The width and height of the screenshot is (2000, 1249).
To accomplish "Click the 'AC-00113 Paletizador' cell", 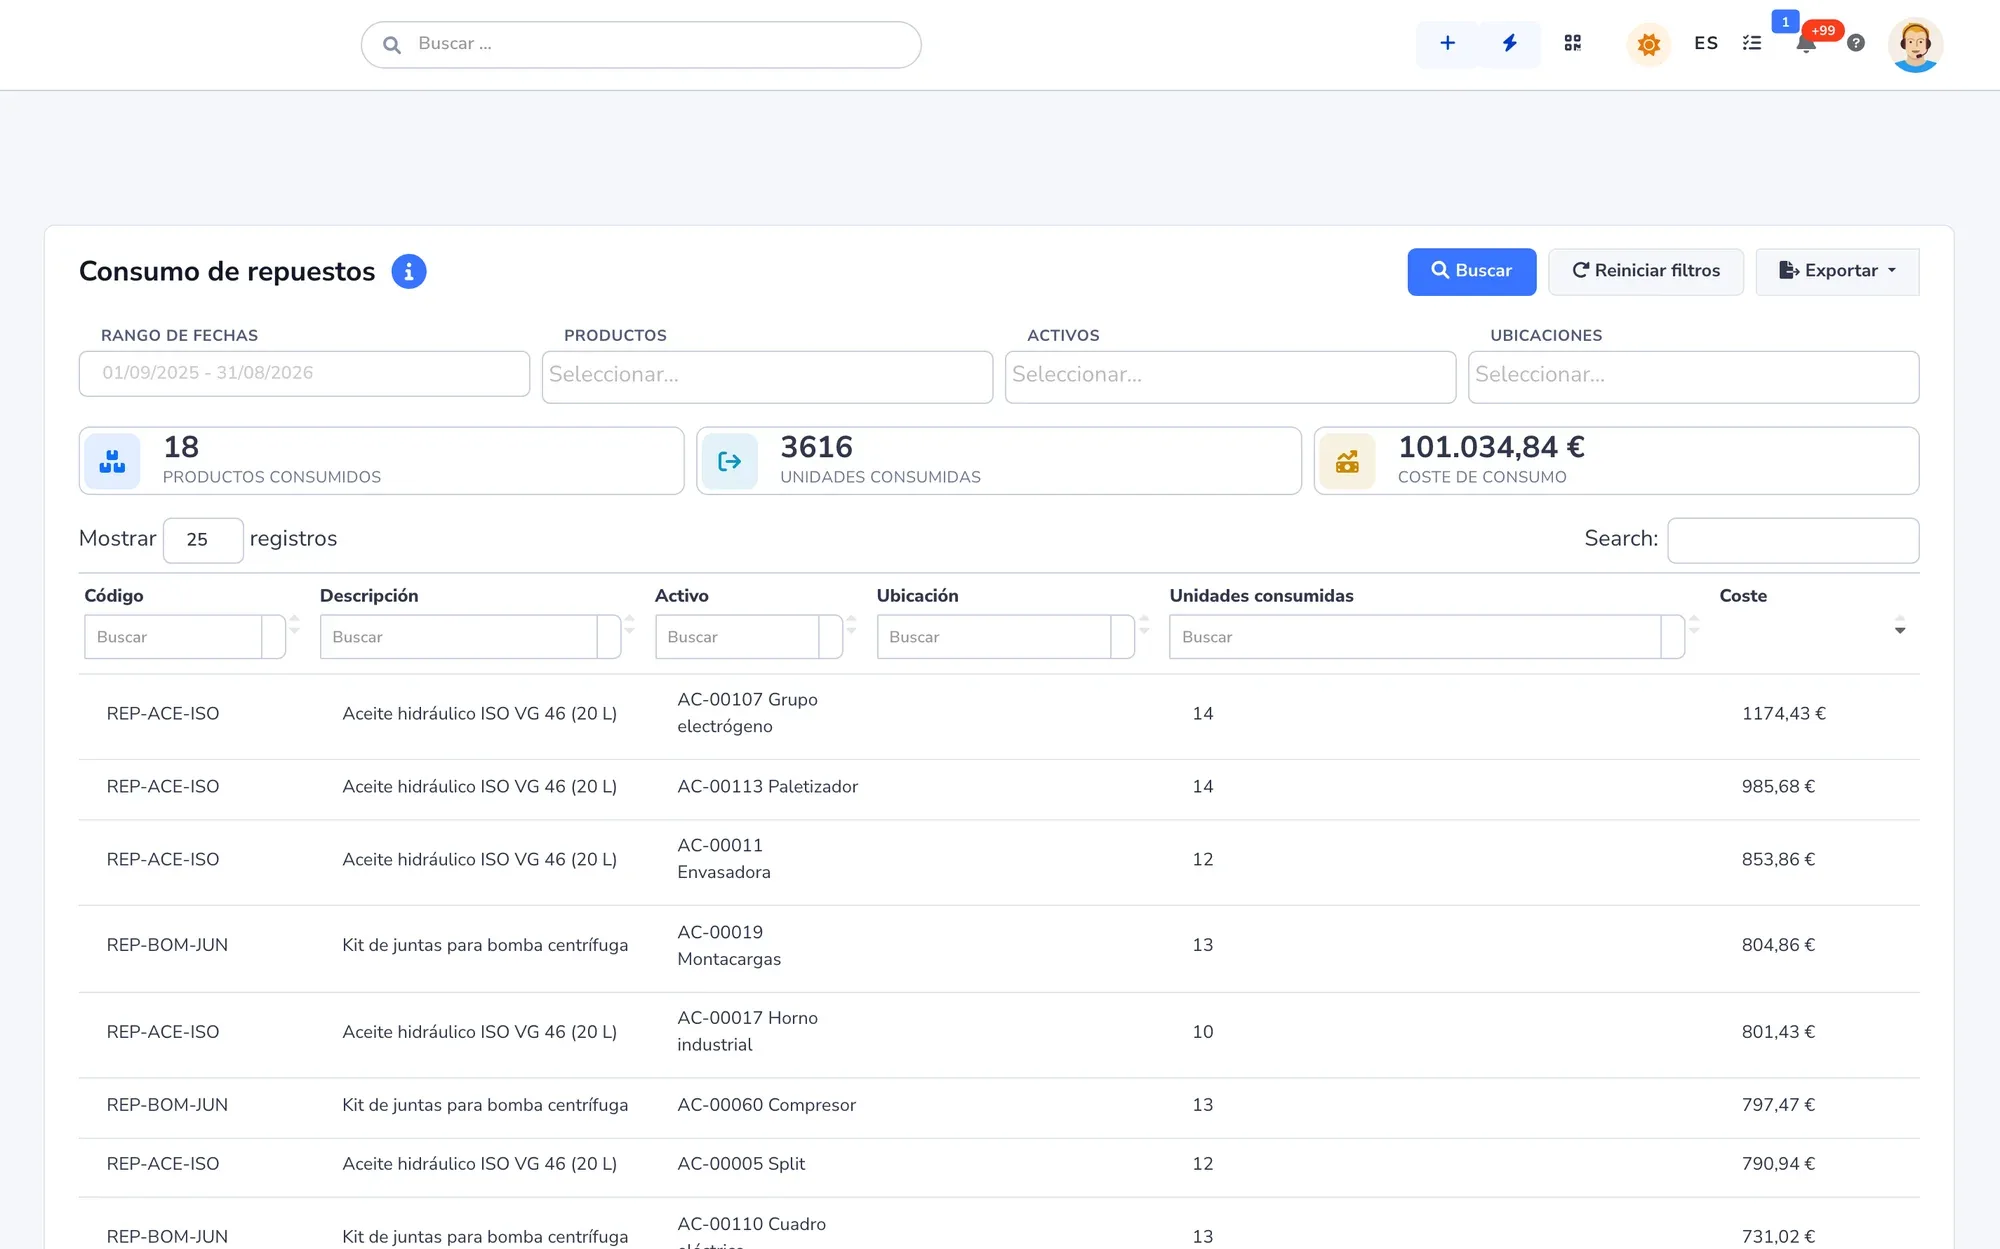I will coord(767,787).
